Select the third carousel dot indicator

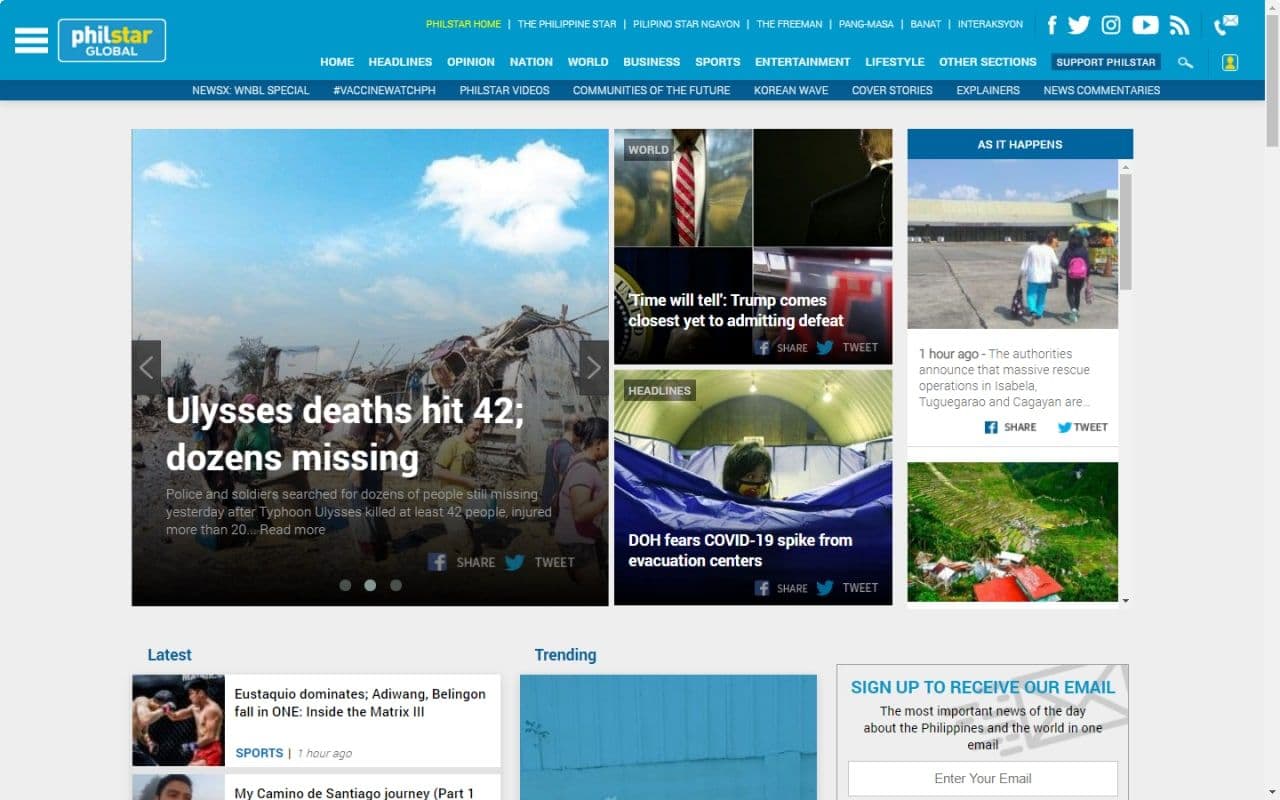click(x=396, y=585)
